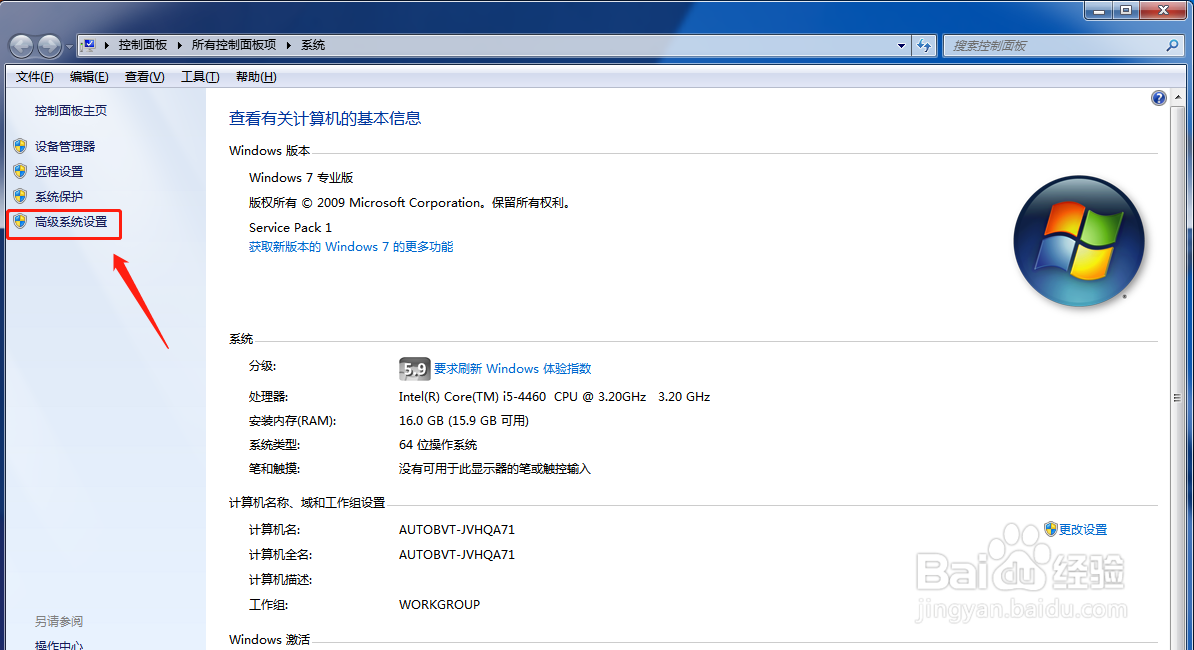Viewport: 1194px width, 650px height.
Task: Click the Service Pack 1 text
Action: [290, 228]
